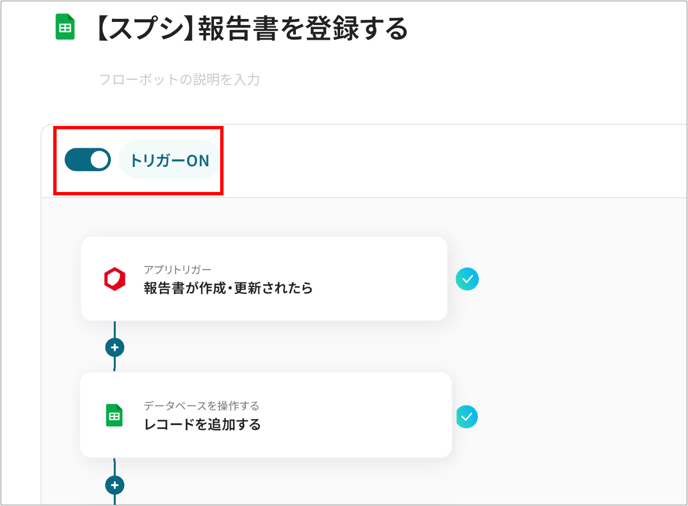The width and height of the screenshot is (688, 506).
Task: Add a step with the plus below レコードを追加する
Action: coord(115,485)
